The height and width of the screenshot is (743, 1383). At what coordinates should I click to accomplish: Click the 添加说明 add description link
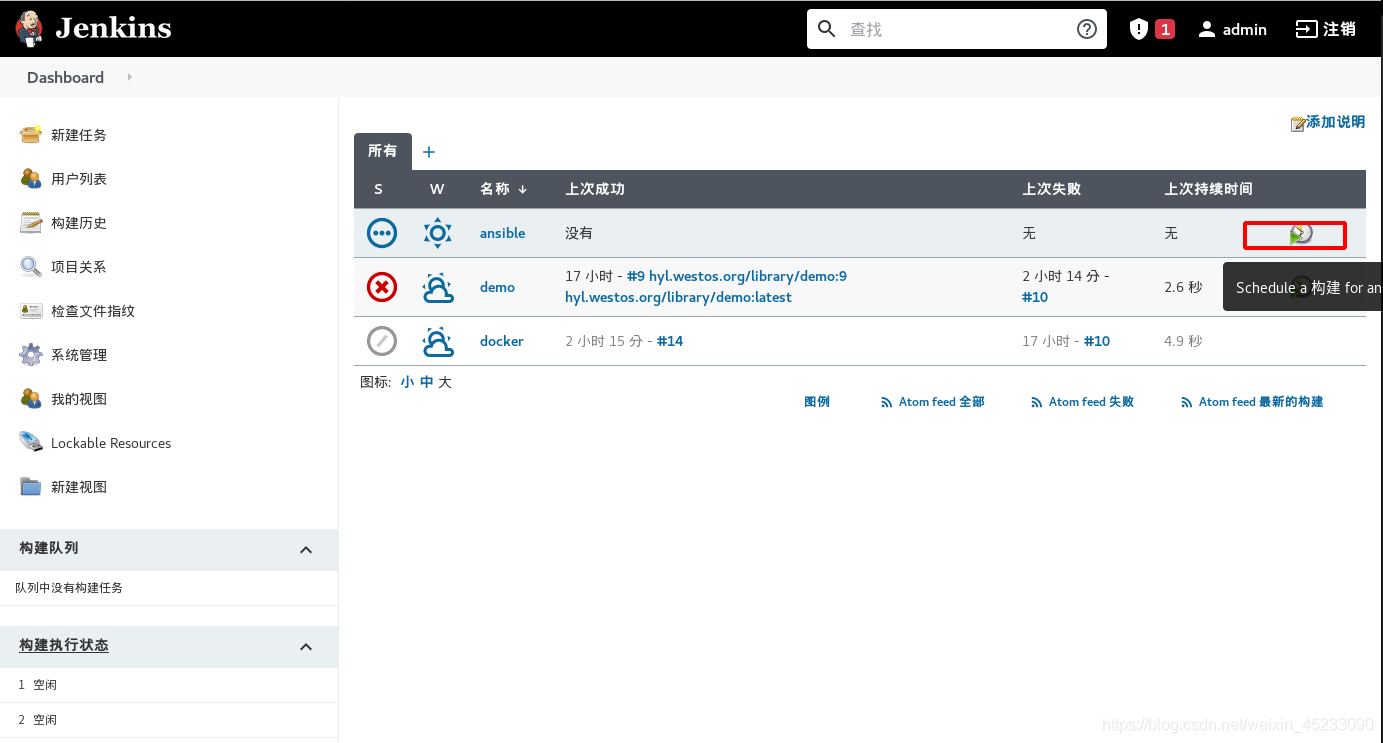tap(1335, 122)
